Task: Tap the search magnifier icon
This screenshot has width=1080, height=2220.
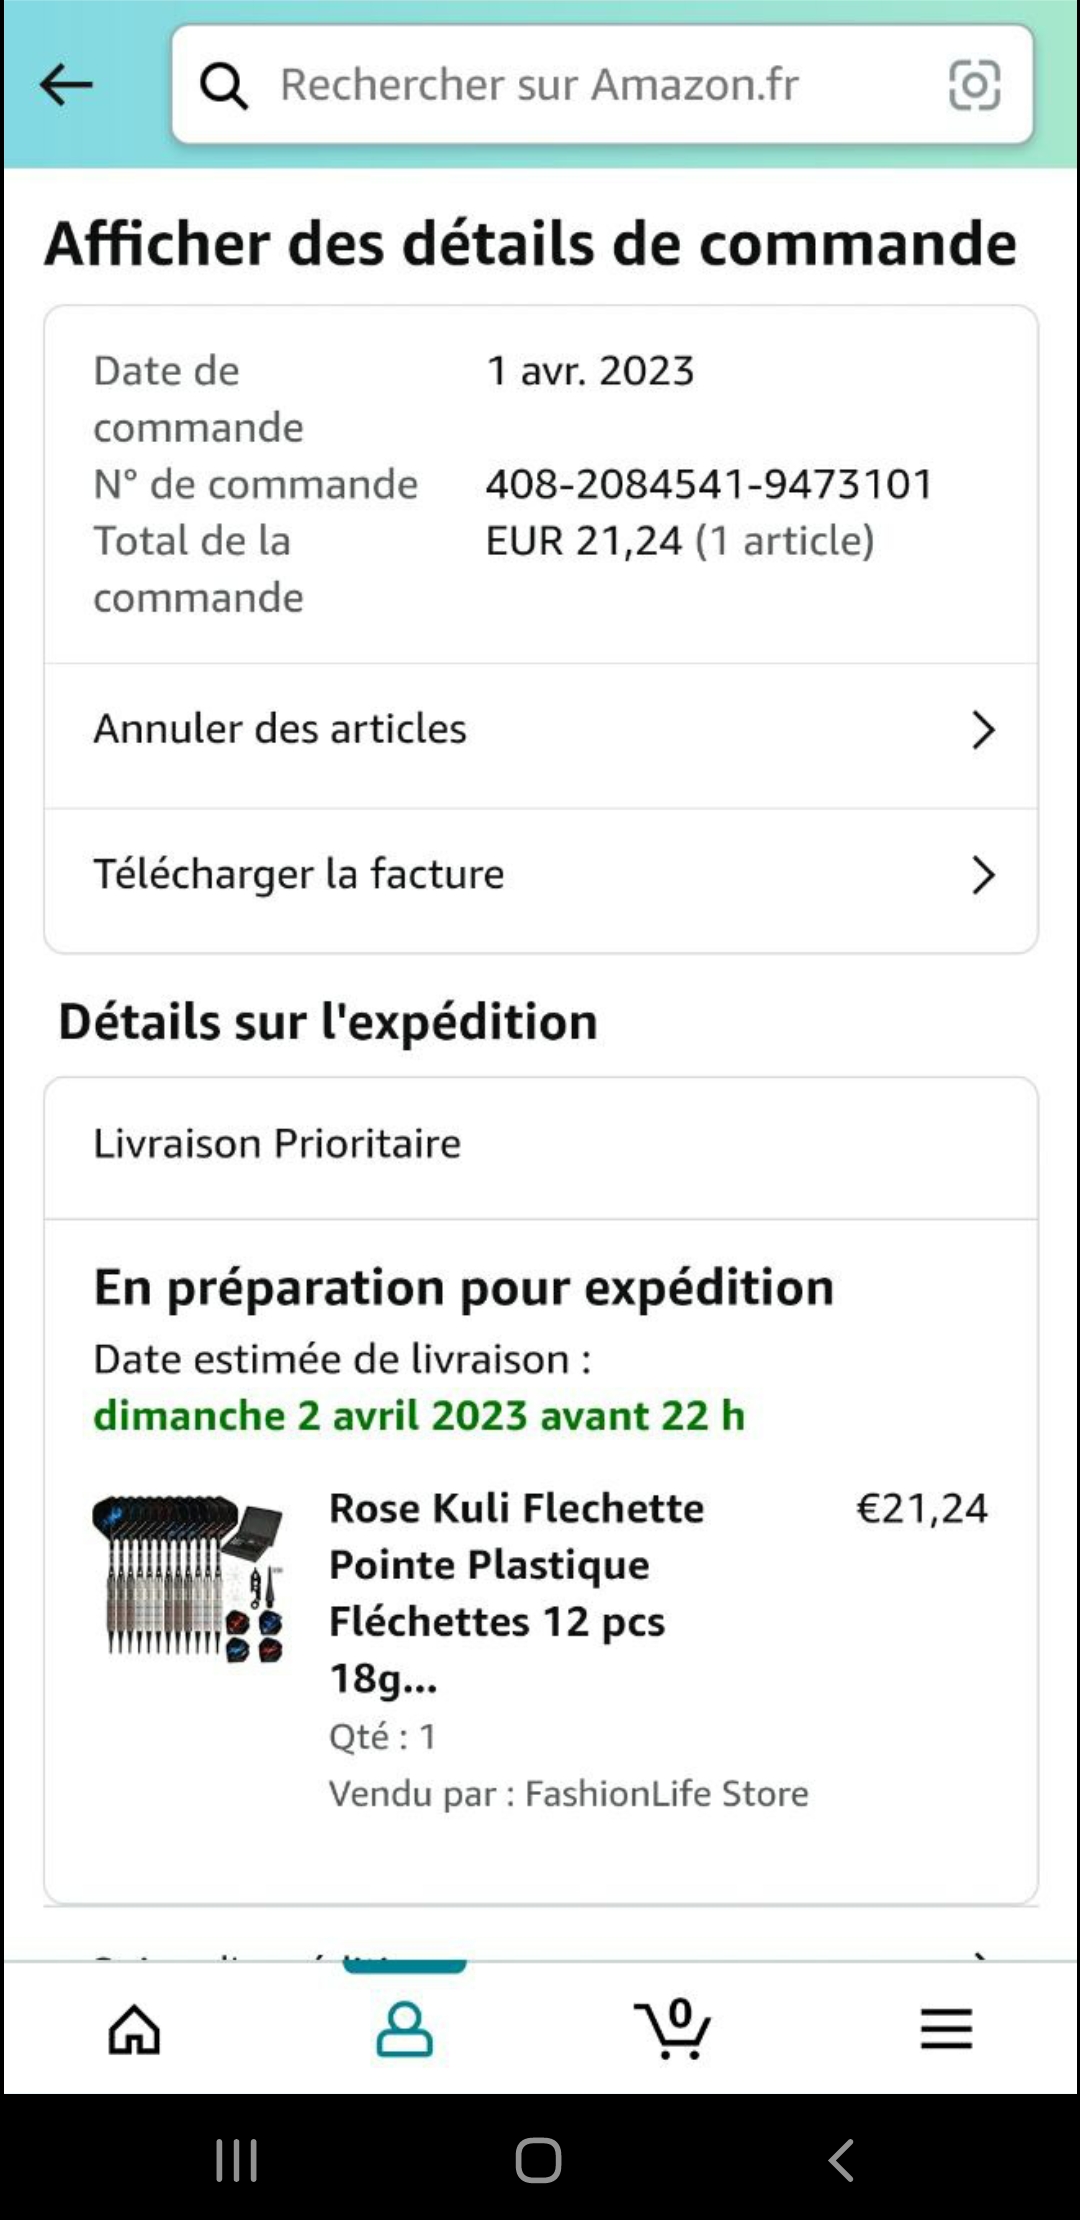Action: coord(224,86)
